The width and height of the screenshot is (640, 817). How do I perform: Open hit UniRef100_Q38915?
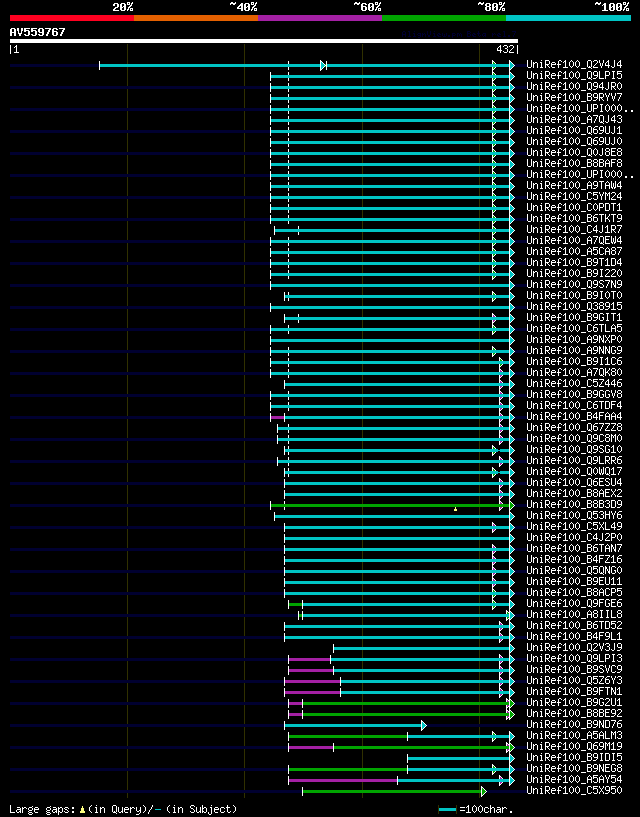point(574,306)
